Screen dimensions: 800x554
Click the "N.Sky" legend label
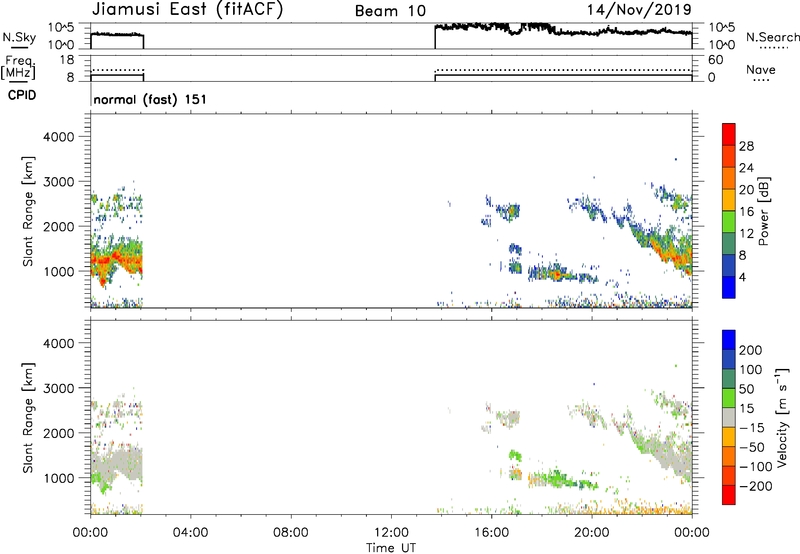[x=19, y=37]
